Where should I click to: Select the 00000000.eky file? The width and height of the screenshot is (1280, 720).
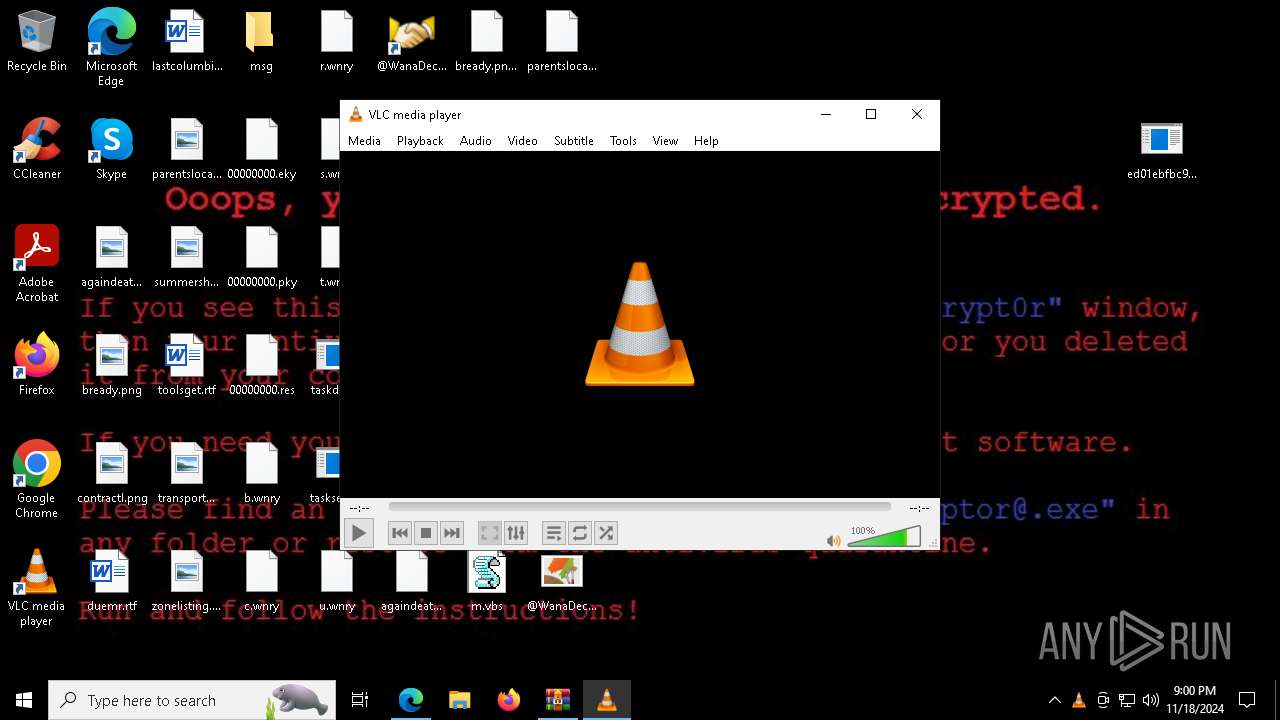(x=262, y=149)
